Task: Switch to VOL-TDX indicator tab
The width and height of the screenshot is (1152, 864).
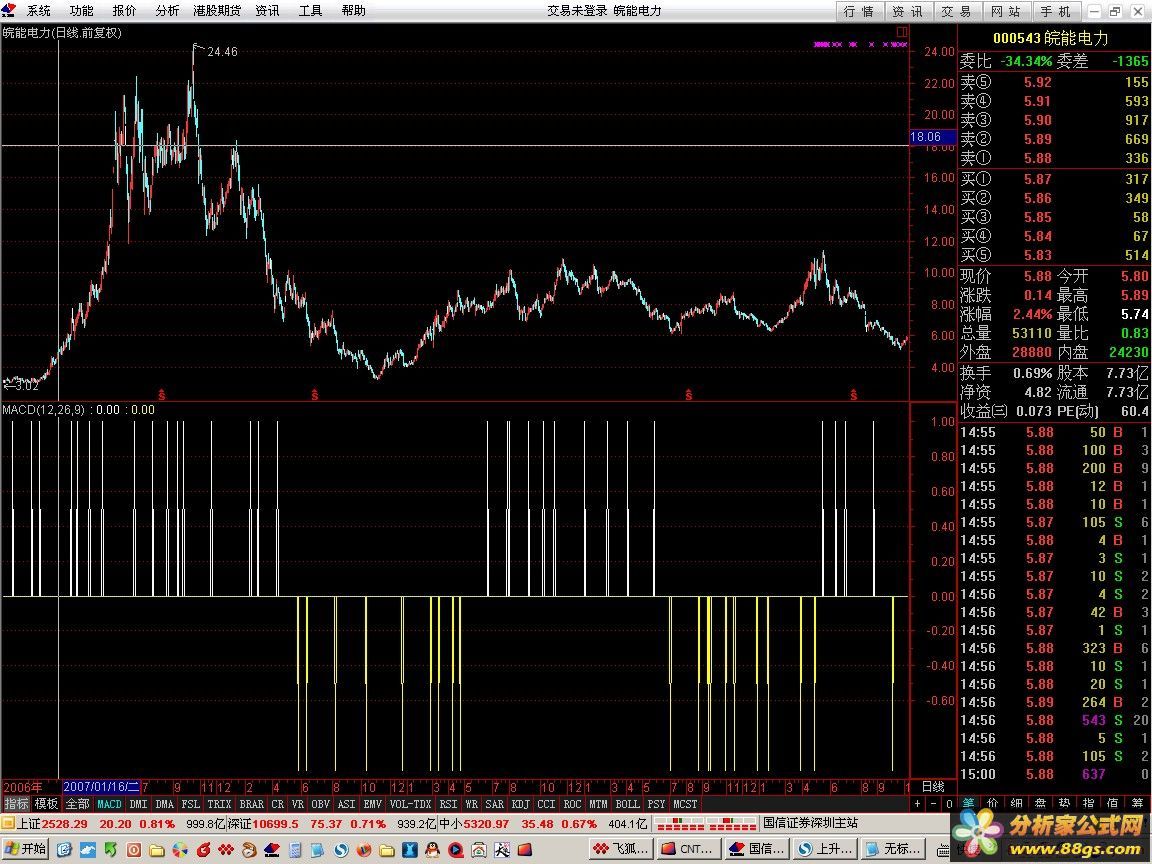Action: 411,804
